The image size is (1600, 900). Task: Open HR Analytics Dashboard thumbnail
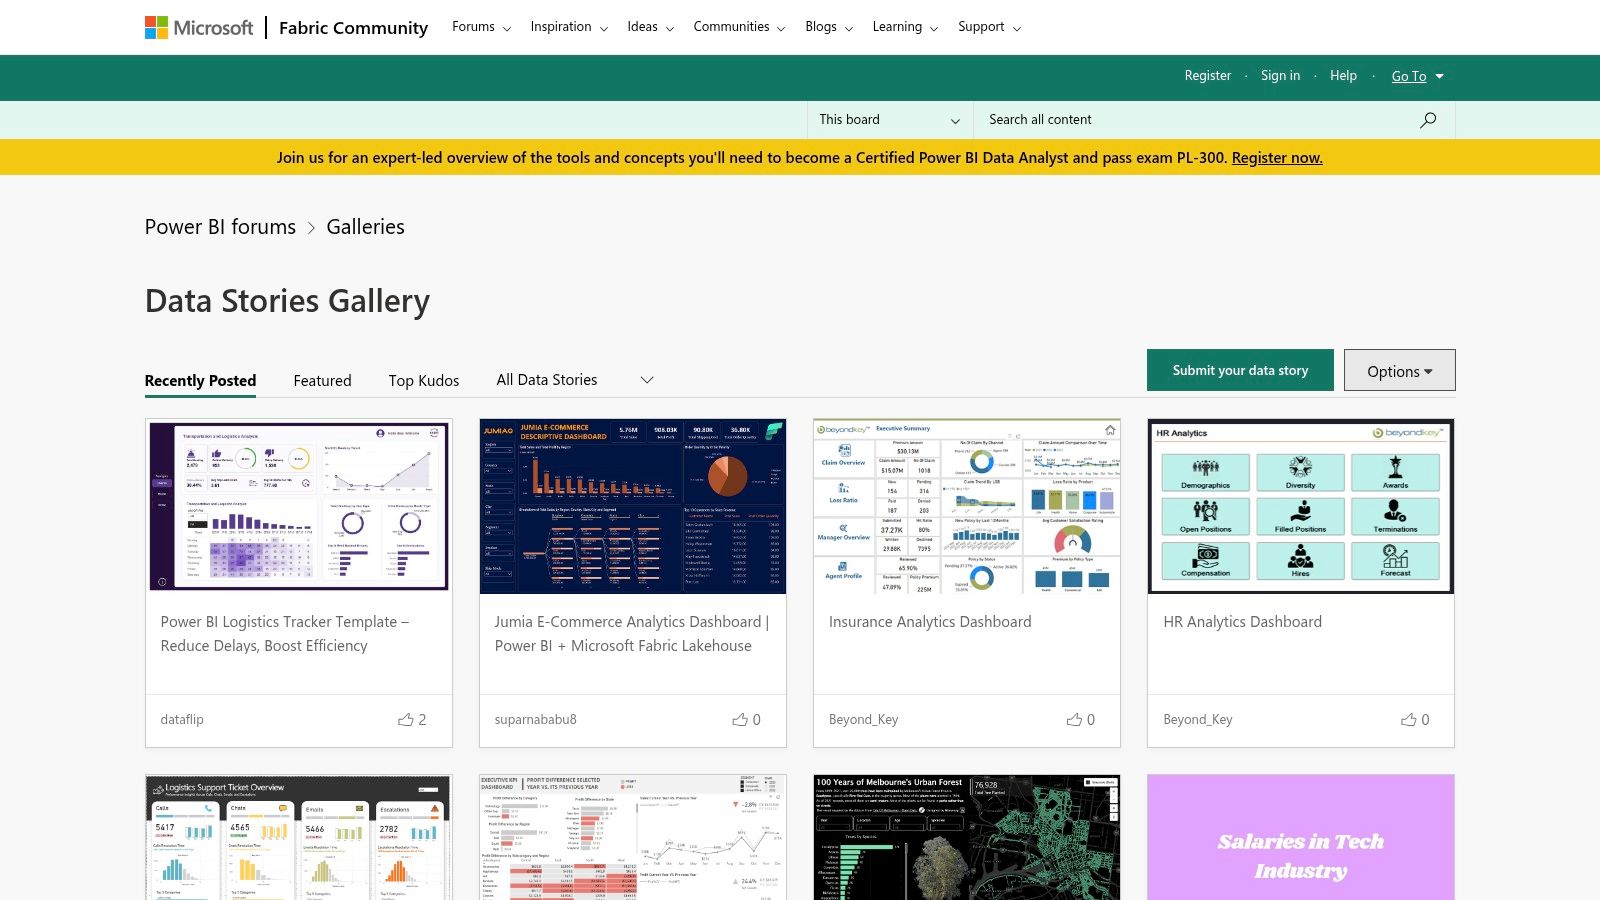pos(1301,506)
